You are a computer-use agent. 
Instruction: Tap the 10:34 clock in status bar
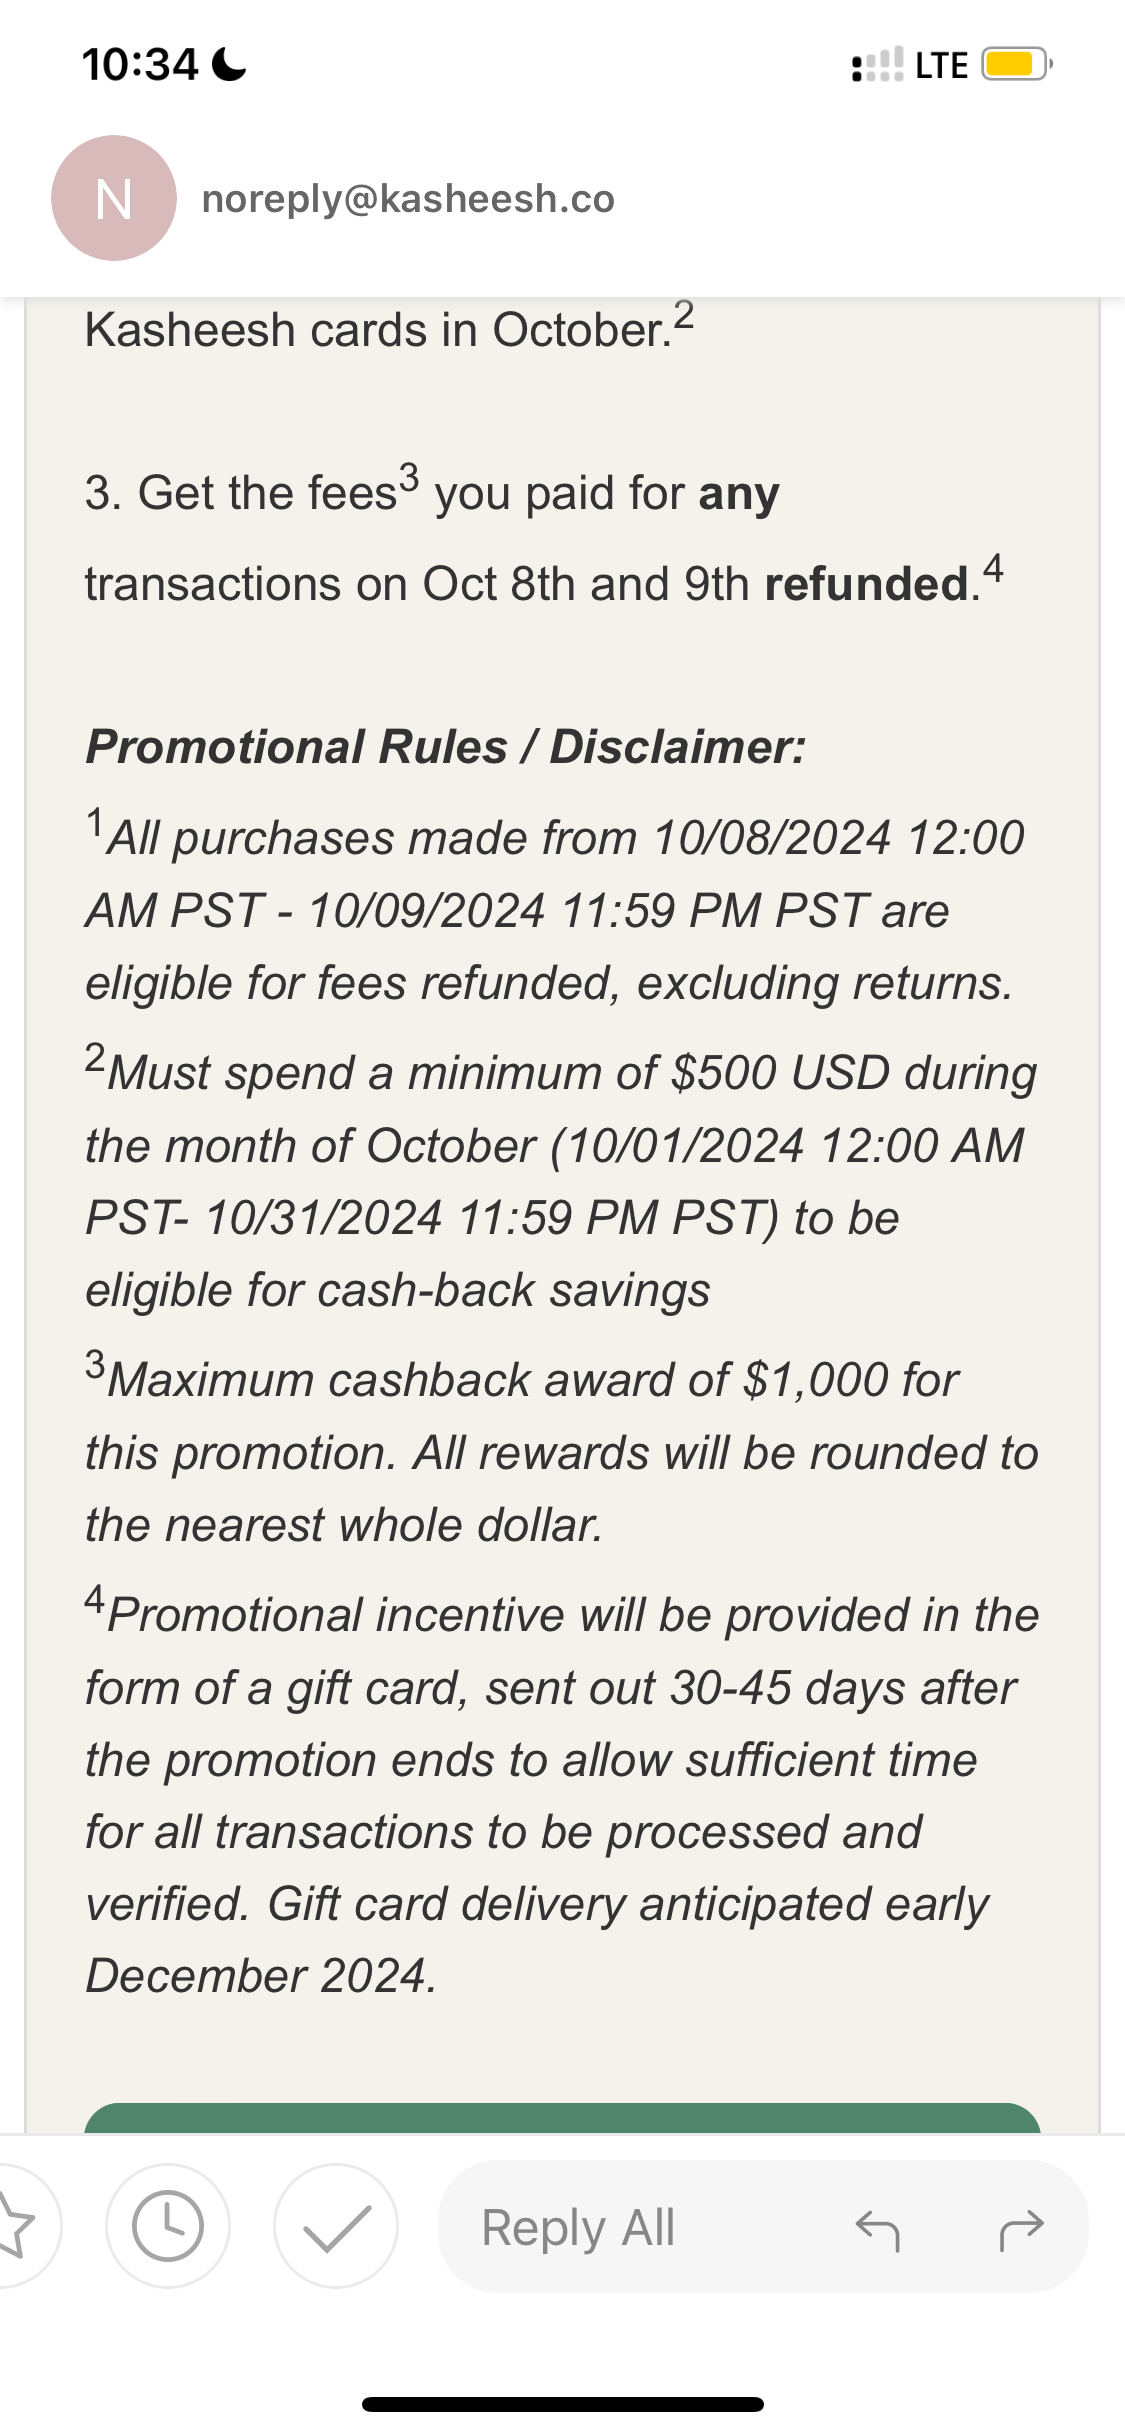(140, 66)
